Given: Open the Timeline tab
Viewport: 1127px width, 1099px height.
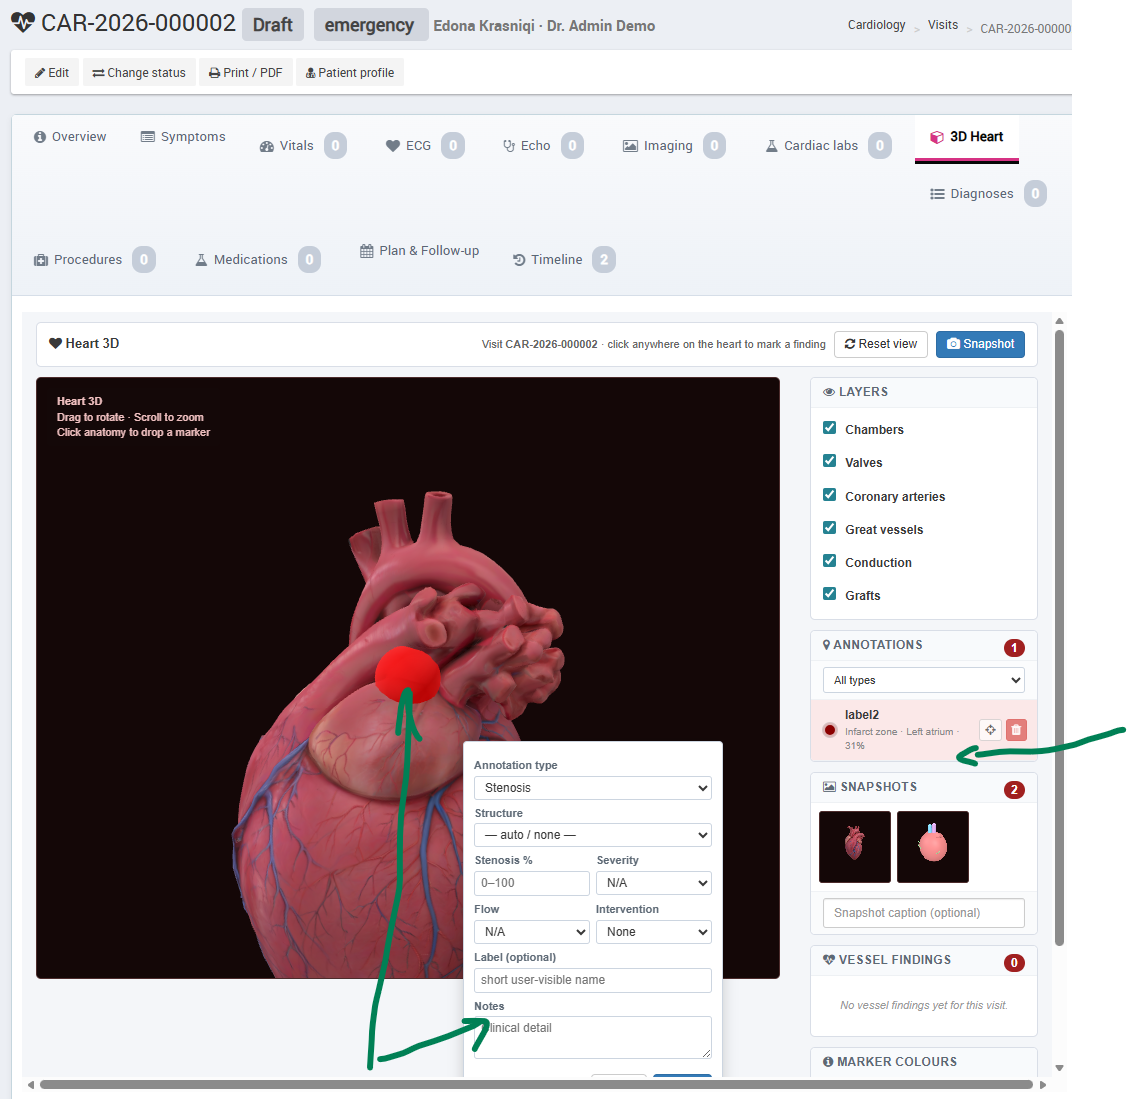Looking at the screenshot, I should [x=564, y=259].
